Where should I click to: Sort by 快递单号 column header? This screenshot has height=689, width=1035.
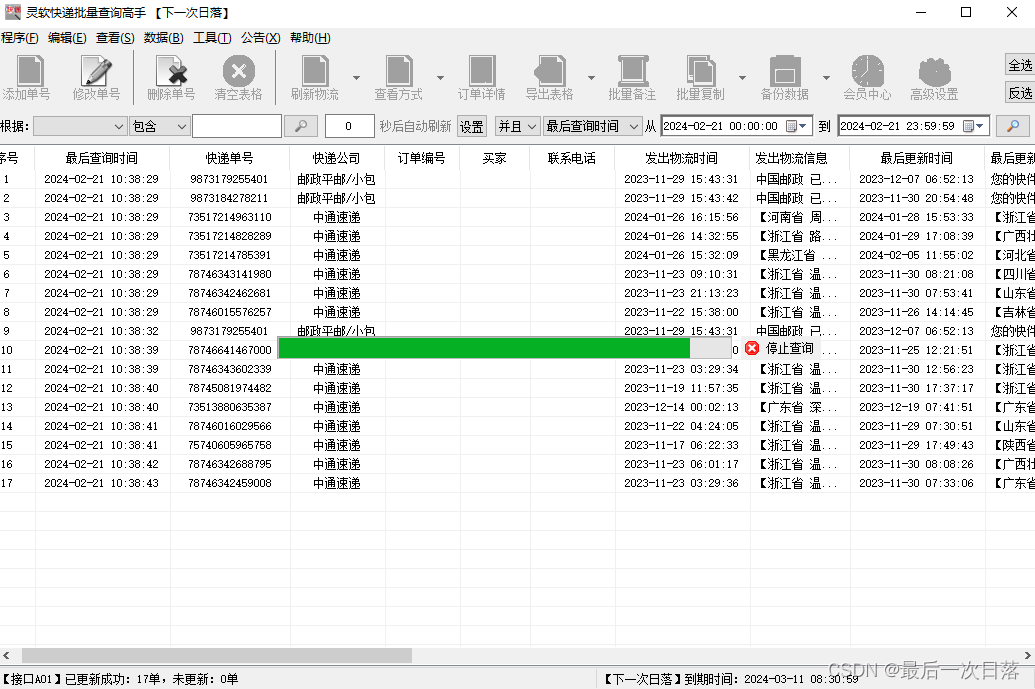[x=229, y=158]
